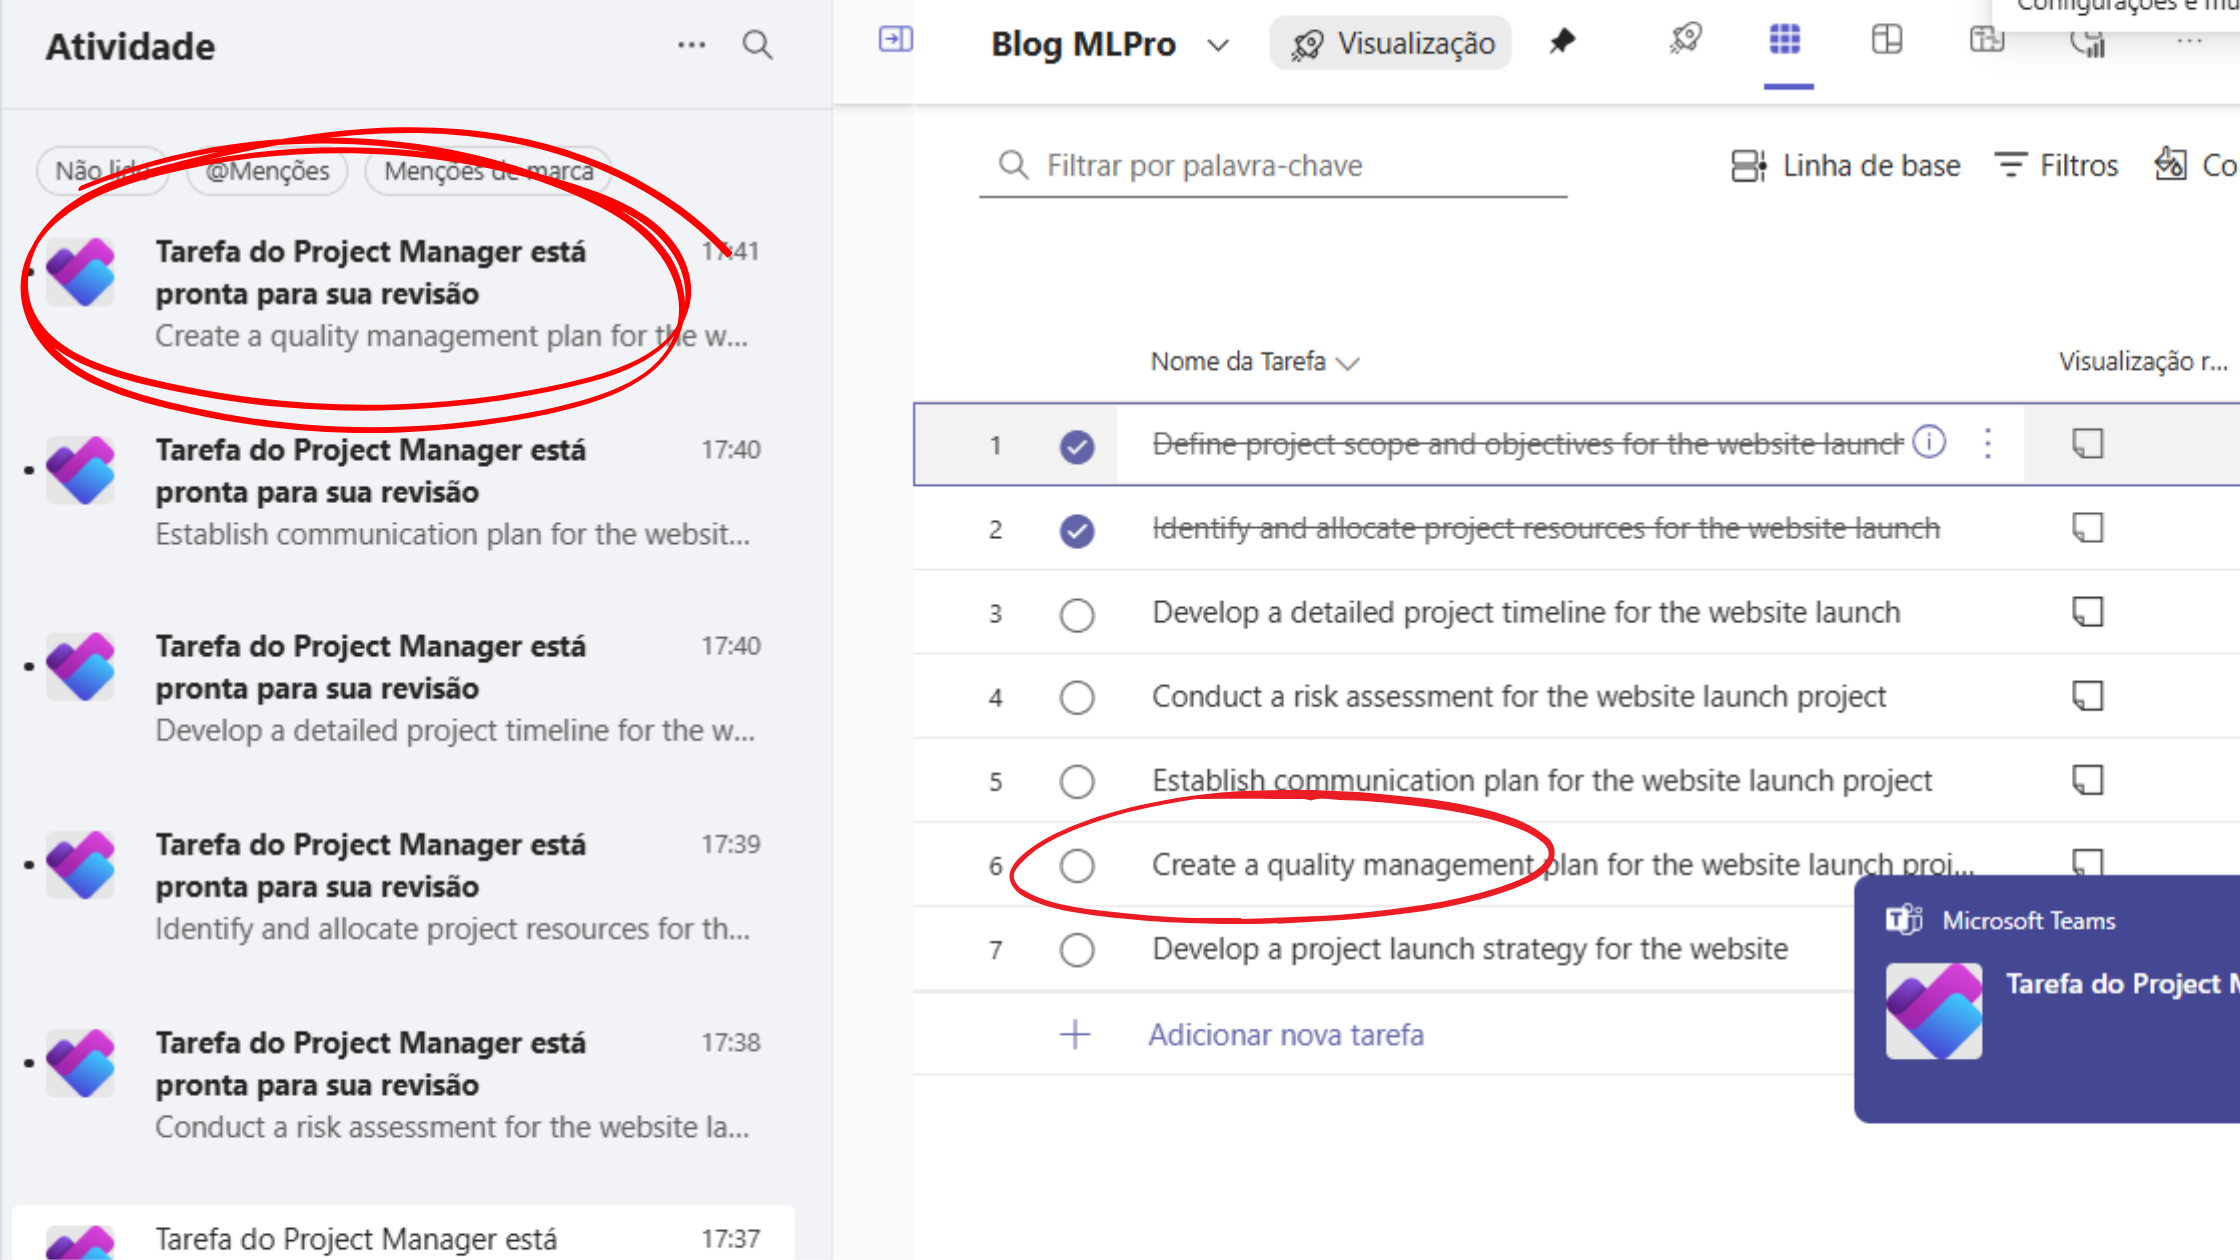Viewport: 2240px width, 1260px height.
Task: Open quick view for Develop detailed timeline row
Action: click(2088, 611)
